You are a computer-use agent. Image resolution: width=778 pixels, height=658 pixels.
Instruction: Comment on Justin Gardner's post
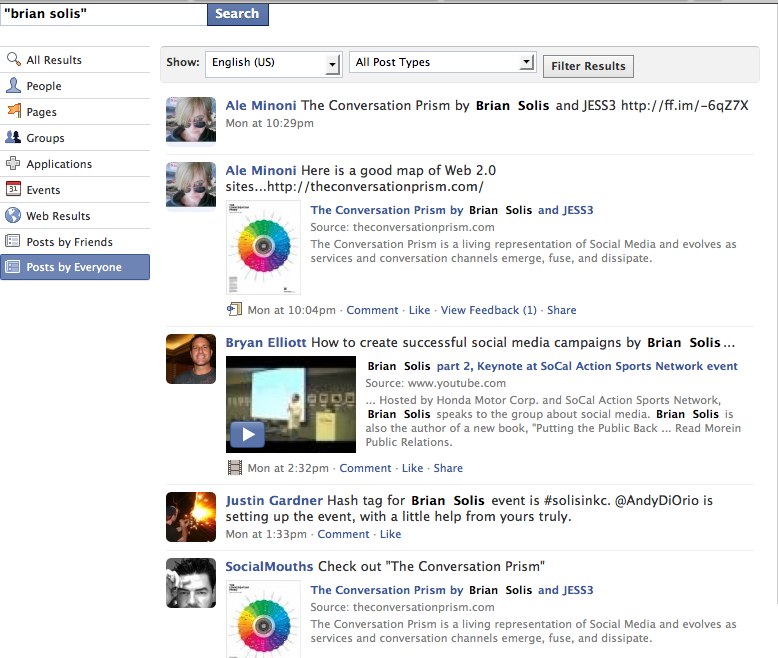[x=343, y=534]
